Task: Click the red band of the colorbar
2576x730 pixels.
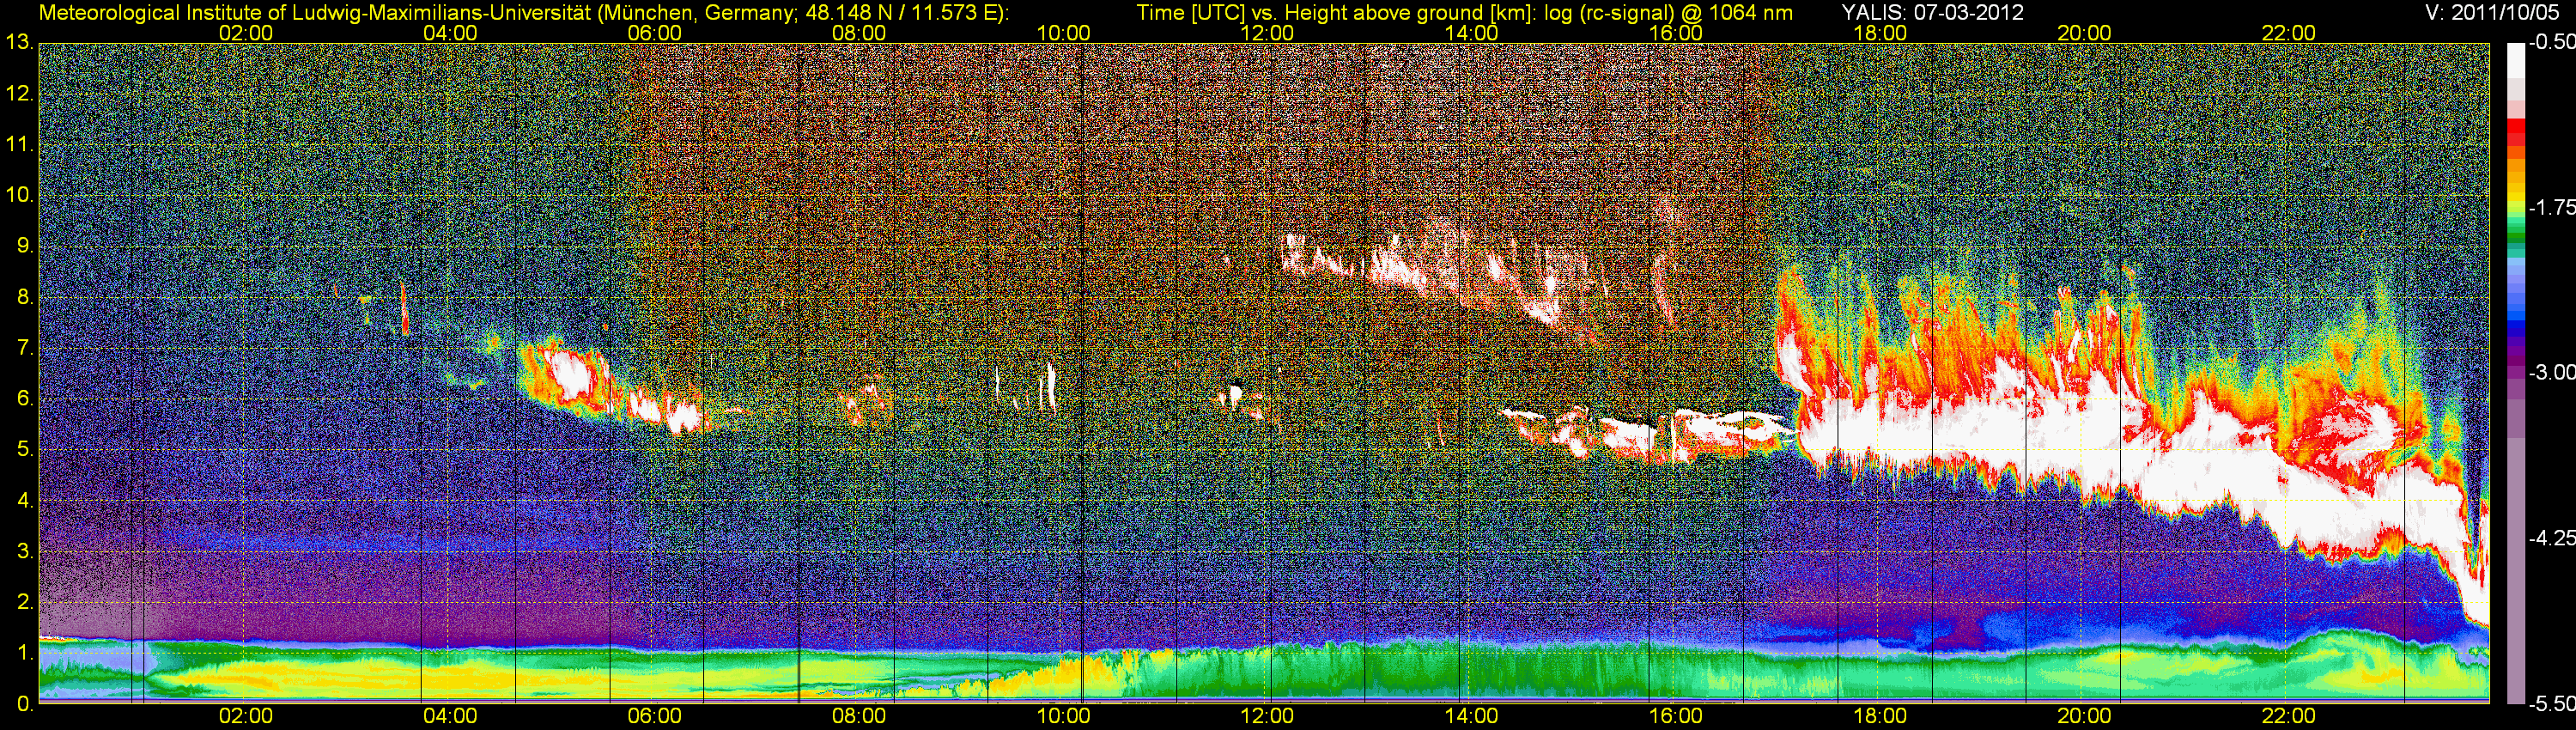Action: tap(2515, 133)
